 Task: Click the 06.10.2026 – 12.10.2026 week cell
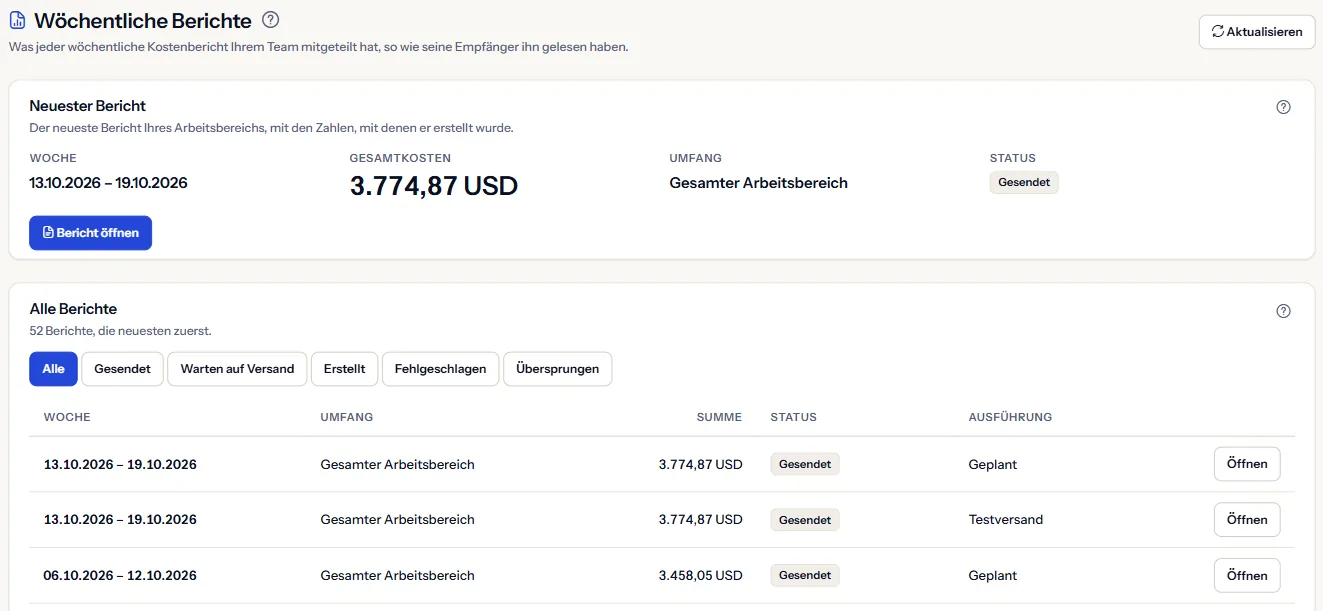pyautogui.click(x=120, y=576)
